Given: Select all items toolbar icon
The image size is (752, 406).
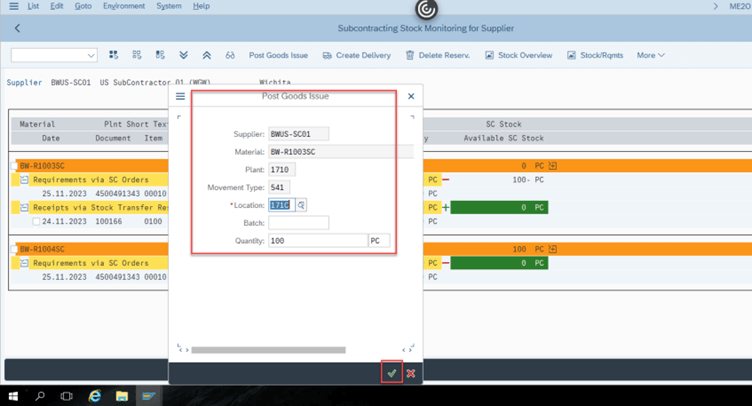Looking at the screenshot, I should 113,55.
